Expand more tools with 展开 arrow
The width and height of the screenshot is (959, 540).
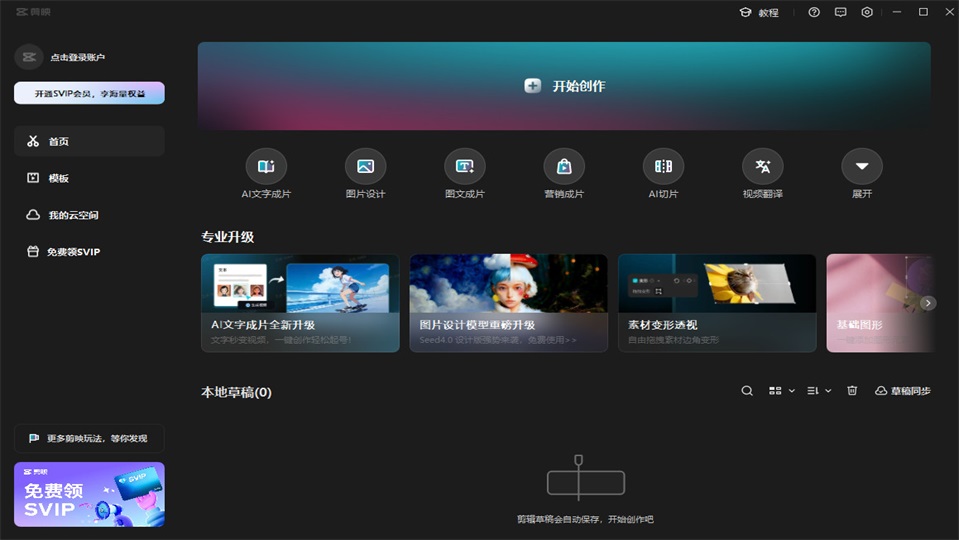pos(862,166)
